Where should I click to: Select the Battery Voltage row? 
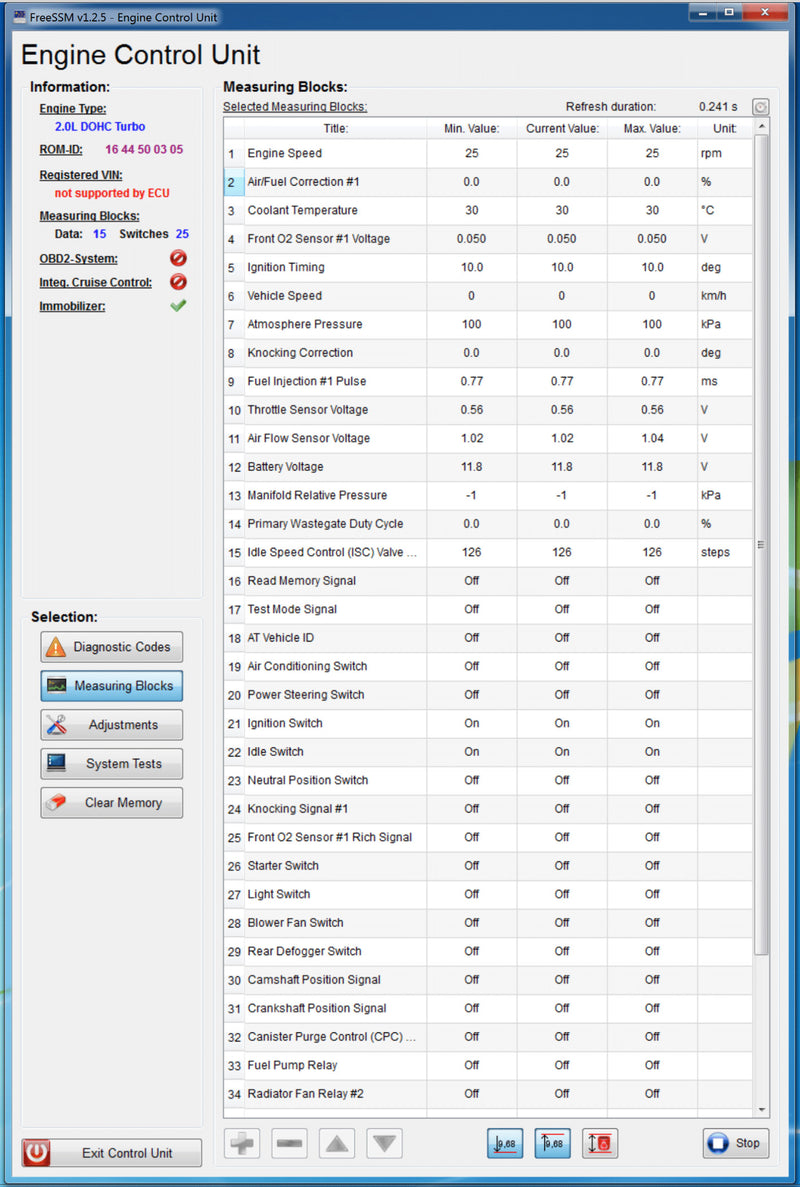point(488,467)
